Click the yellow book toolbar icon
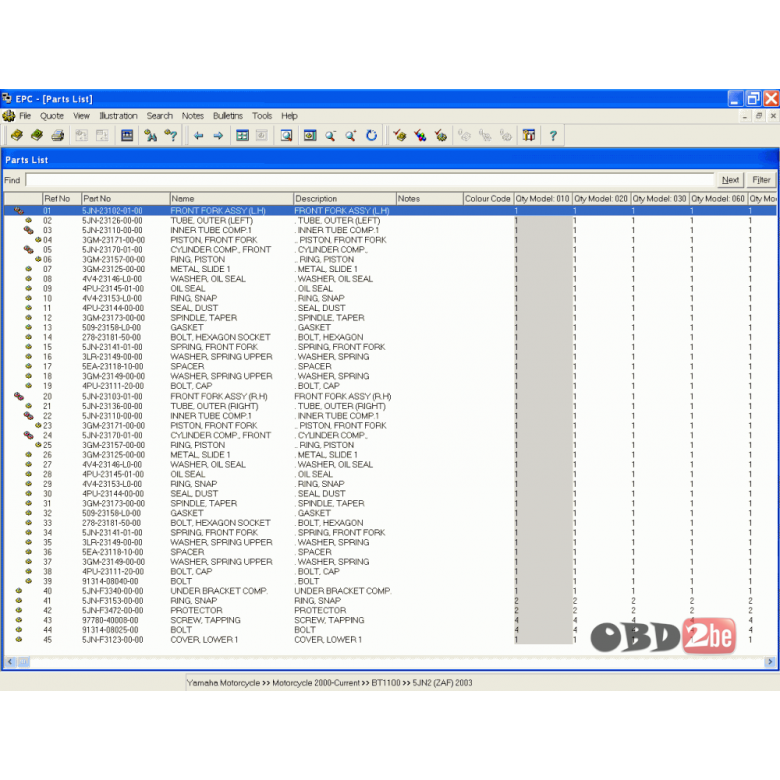The width and height of the screenshot is (780, 780). tap(17, 135)
